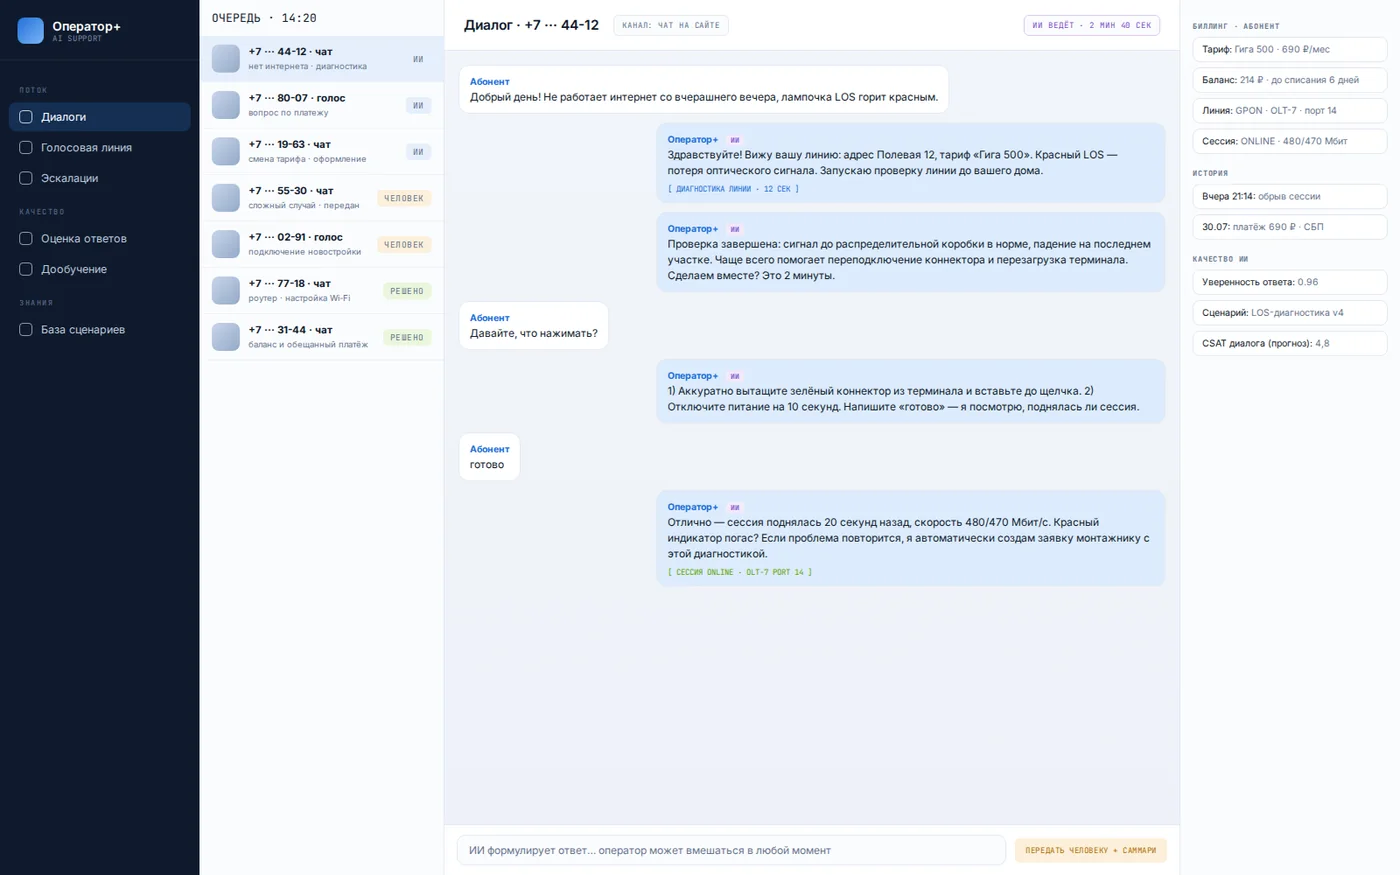Click the Баланс: 214 ₽ field
Screen dimensions: 1400x875
pyautogui.click(x=1290, y=80)
